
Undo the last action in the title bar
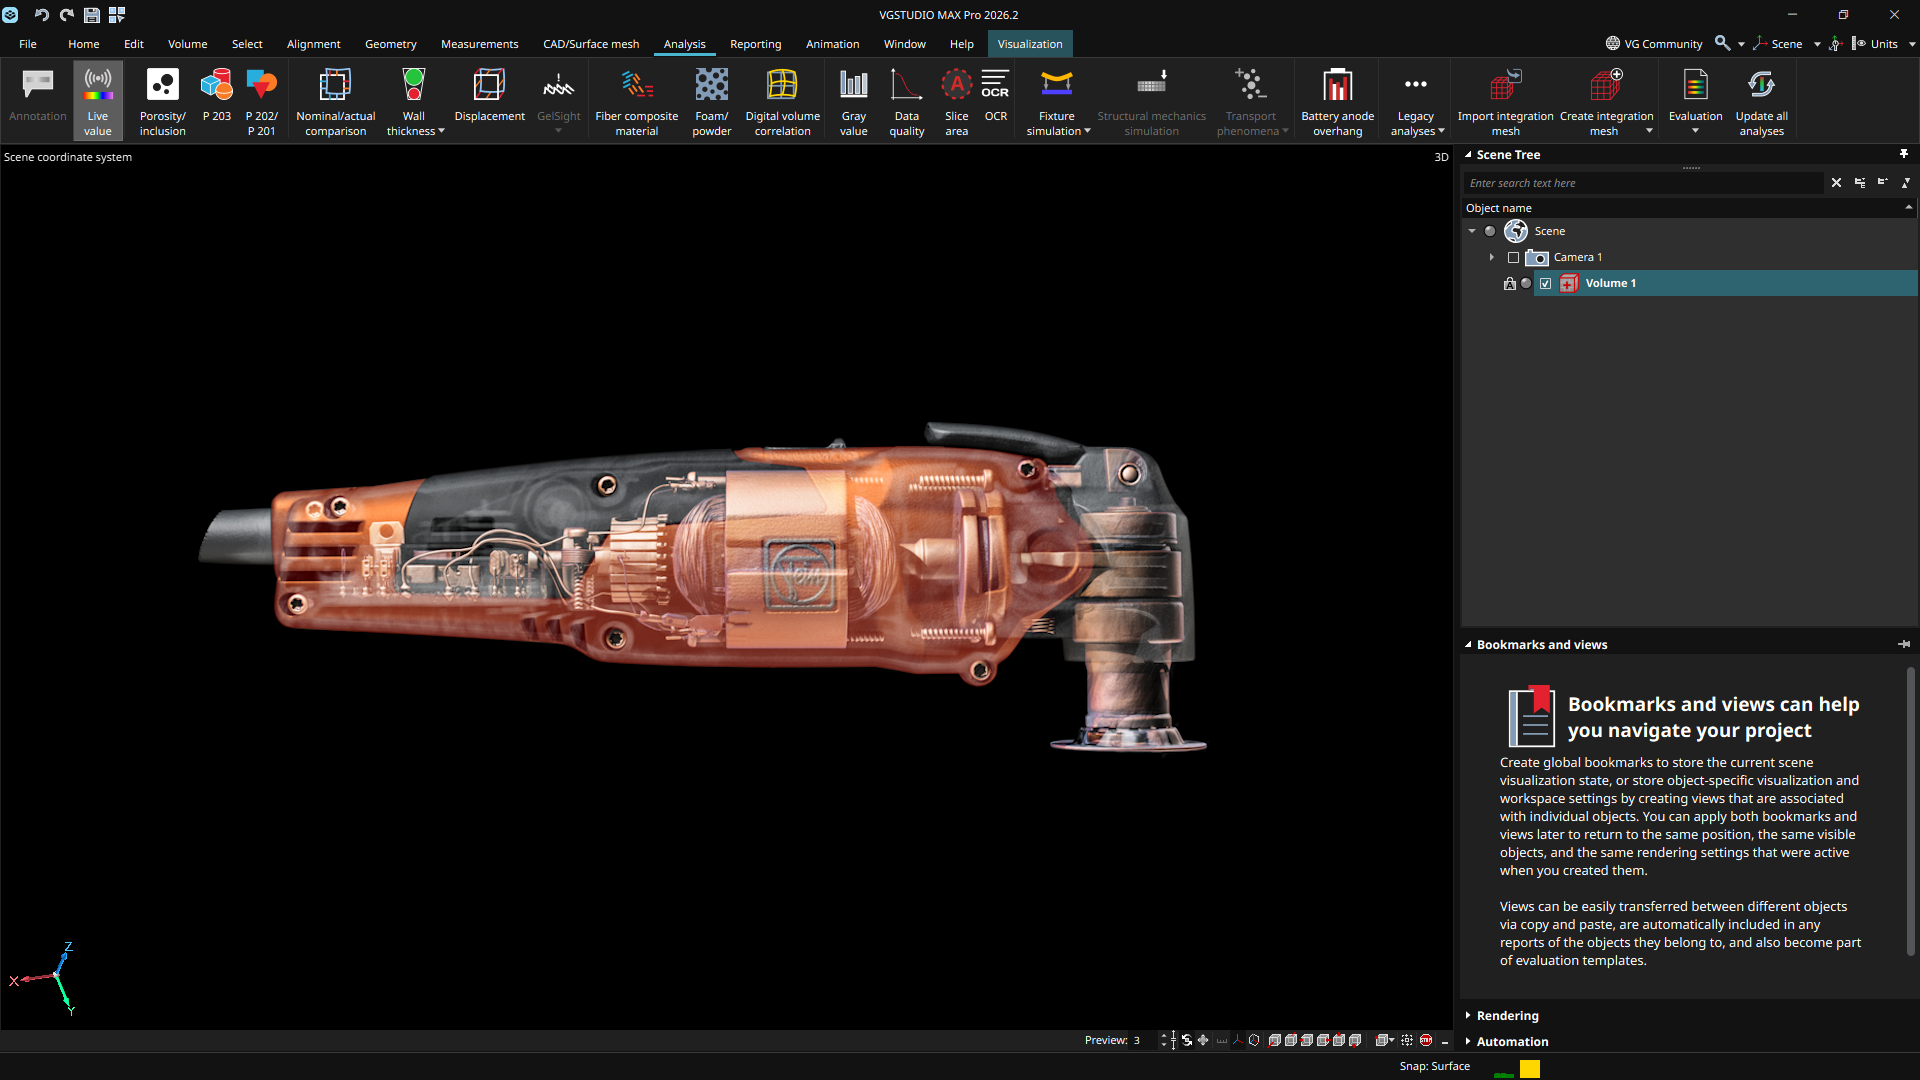click(42, 15)
